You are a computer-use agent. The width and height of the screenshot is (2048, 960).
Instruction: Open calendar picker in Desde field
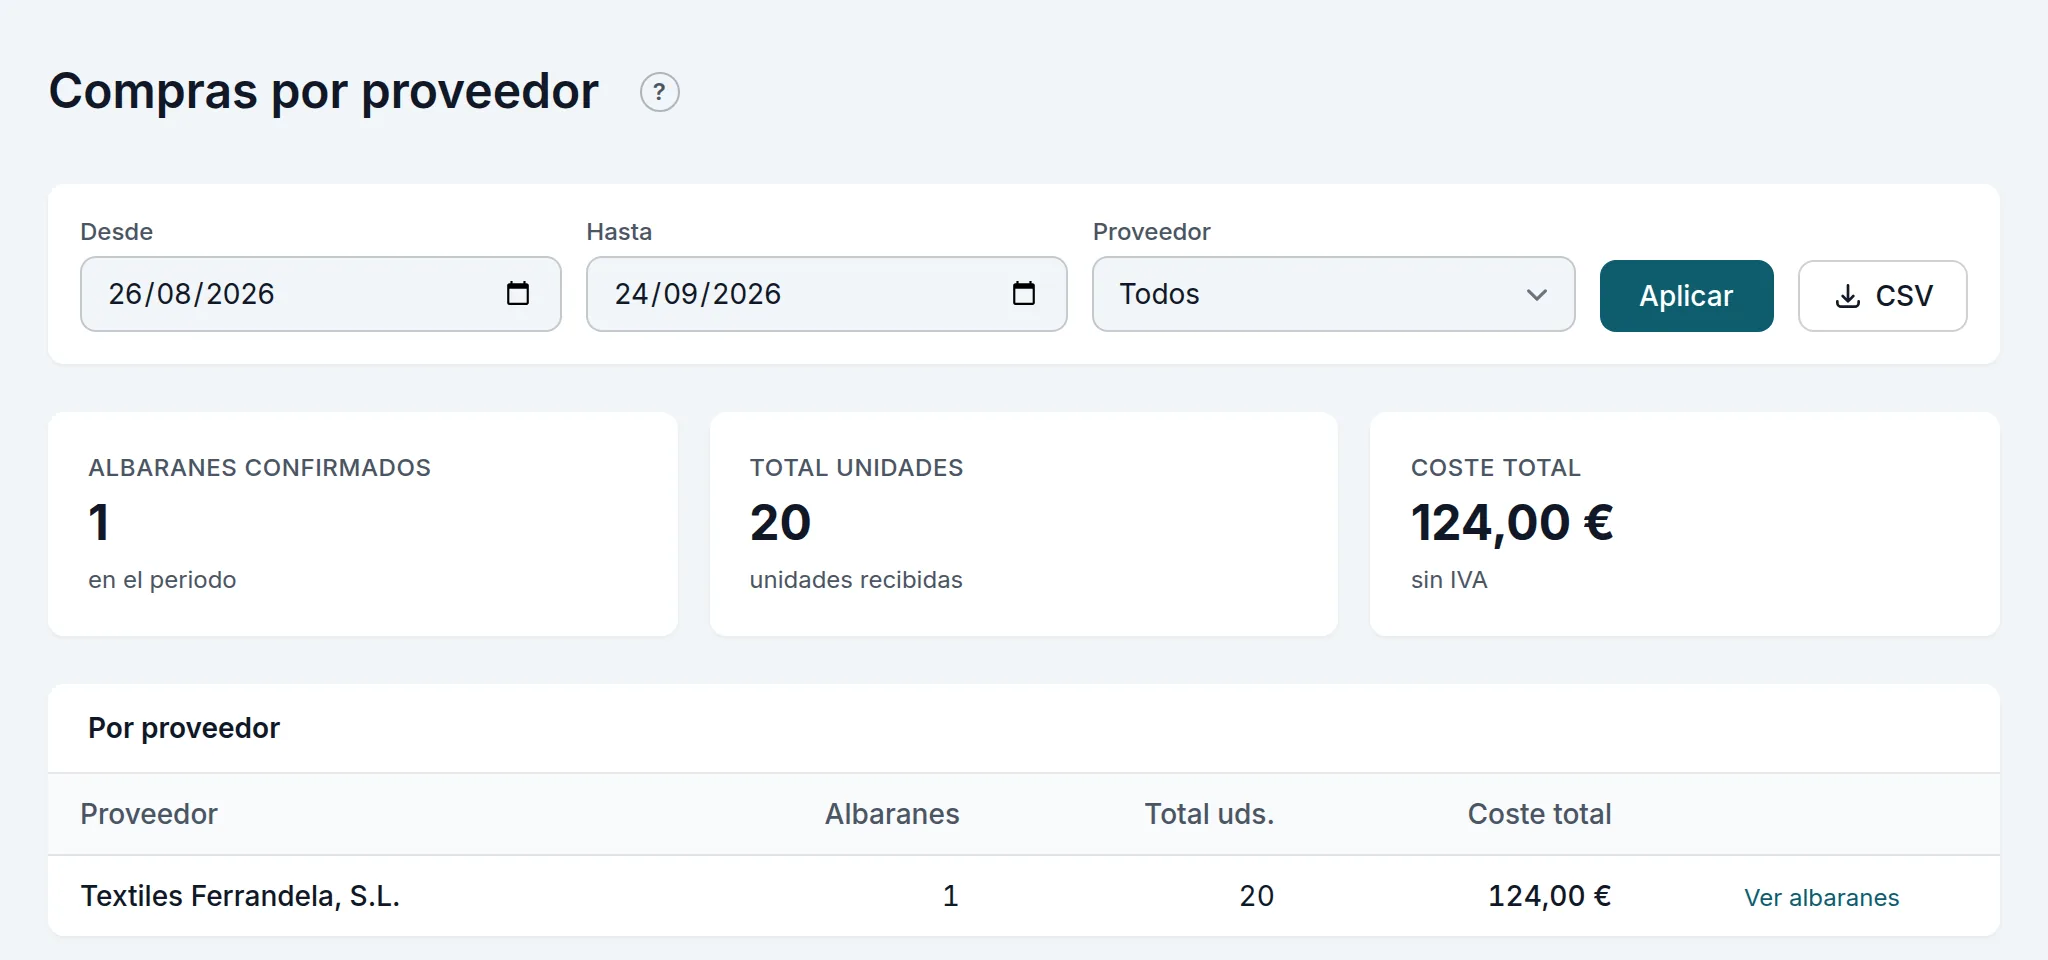(x=517, y=294)
